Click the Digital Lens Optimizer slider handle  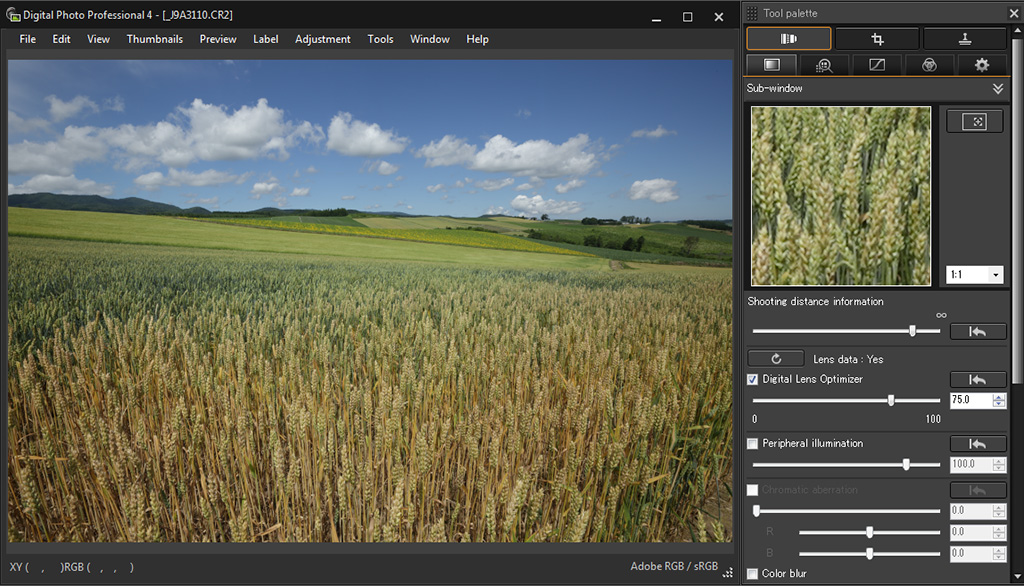tap(891, 400)
